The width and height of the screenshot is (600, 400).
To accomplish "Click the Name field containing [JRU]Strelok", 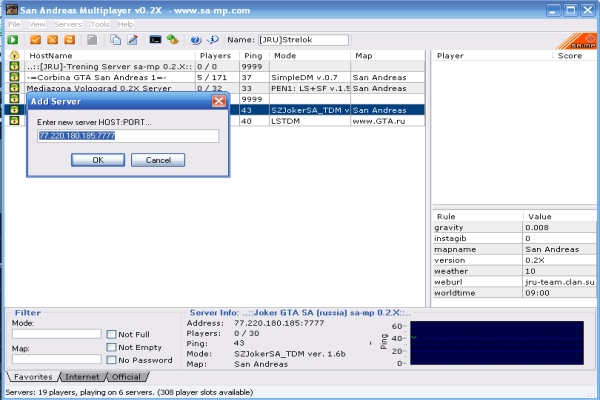I will pos(303,40).
